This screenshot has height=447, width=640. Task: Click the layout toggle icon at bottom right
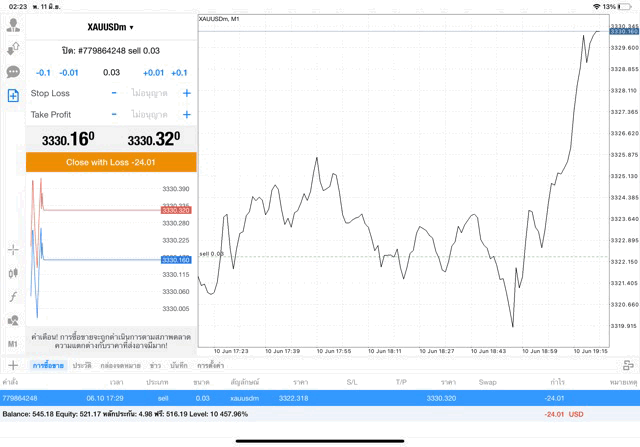626,366
